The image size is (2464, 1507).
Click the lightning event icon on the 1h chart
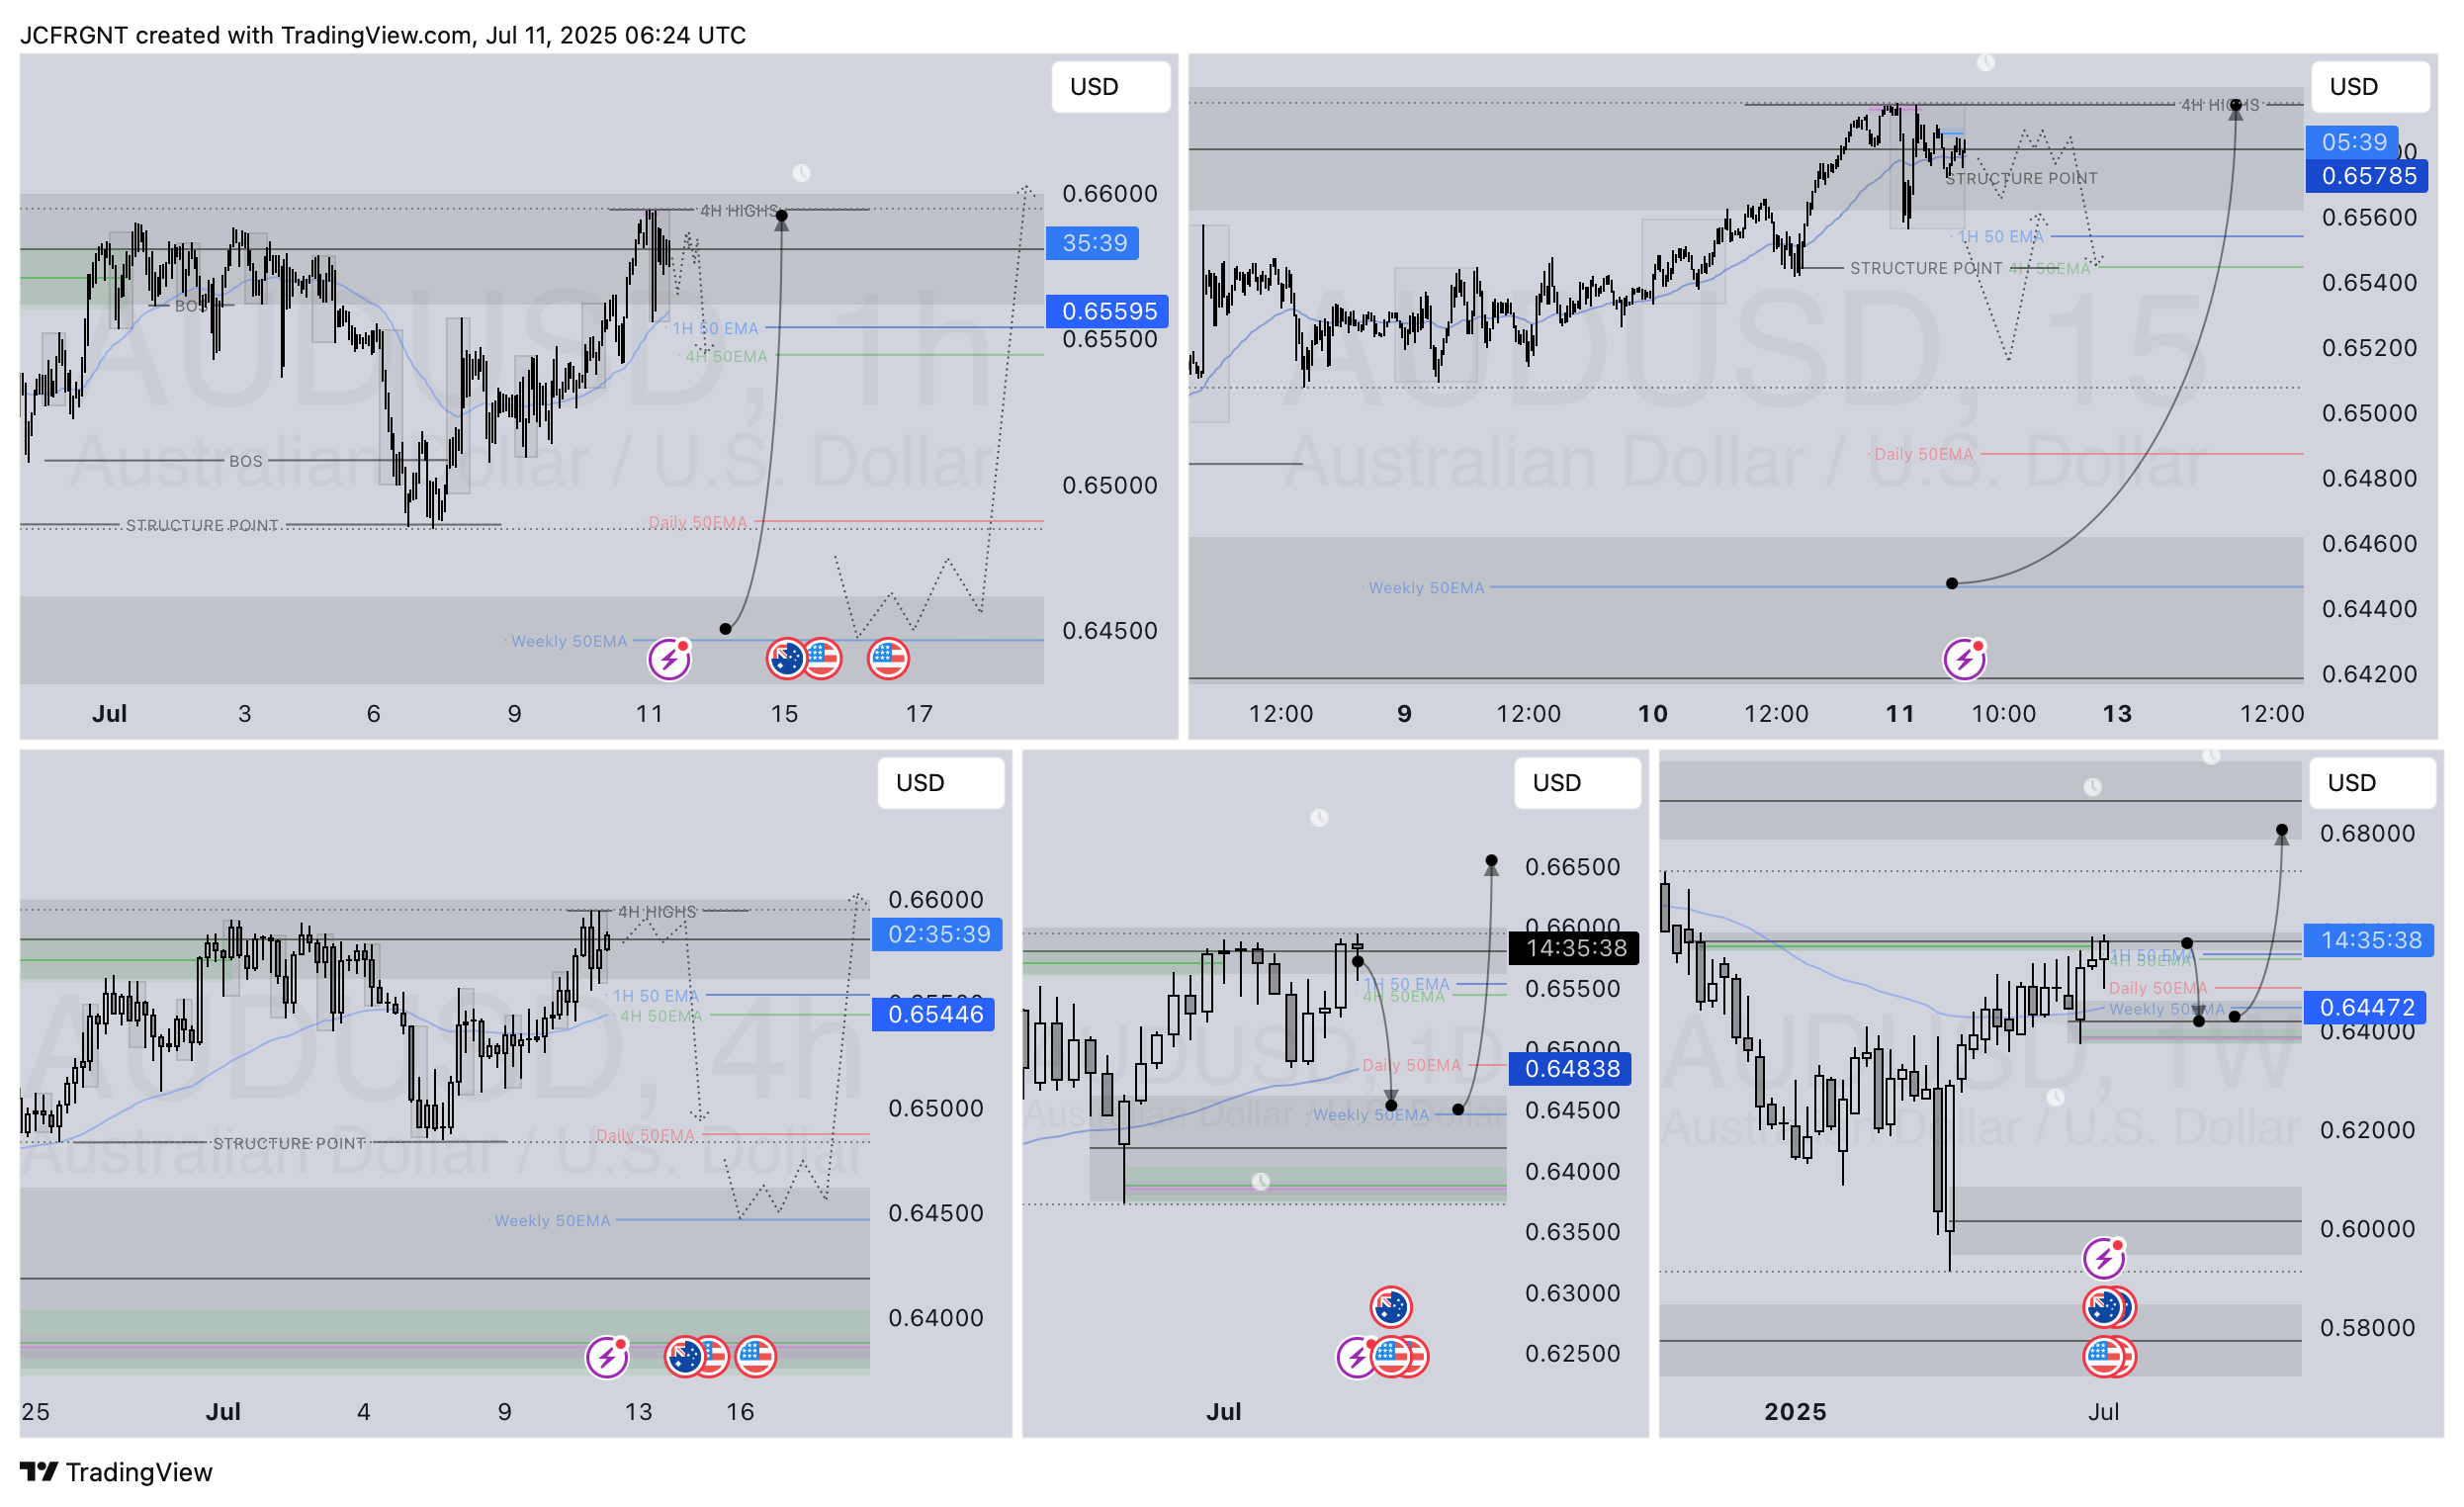pyautogui.click(x=669, y=660)
